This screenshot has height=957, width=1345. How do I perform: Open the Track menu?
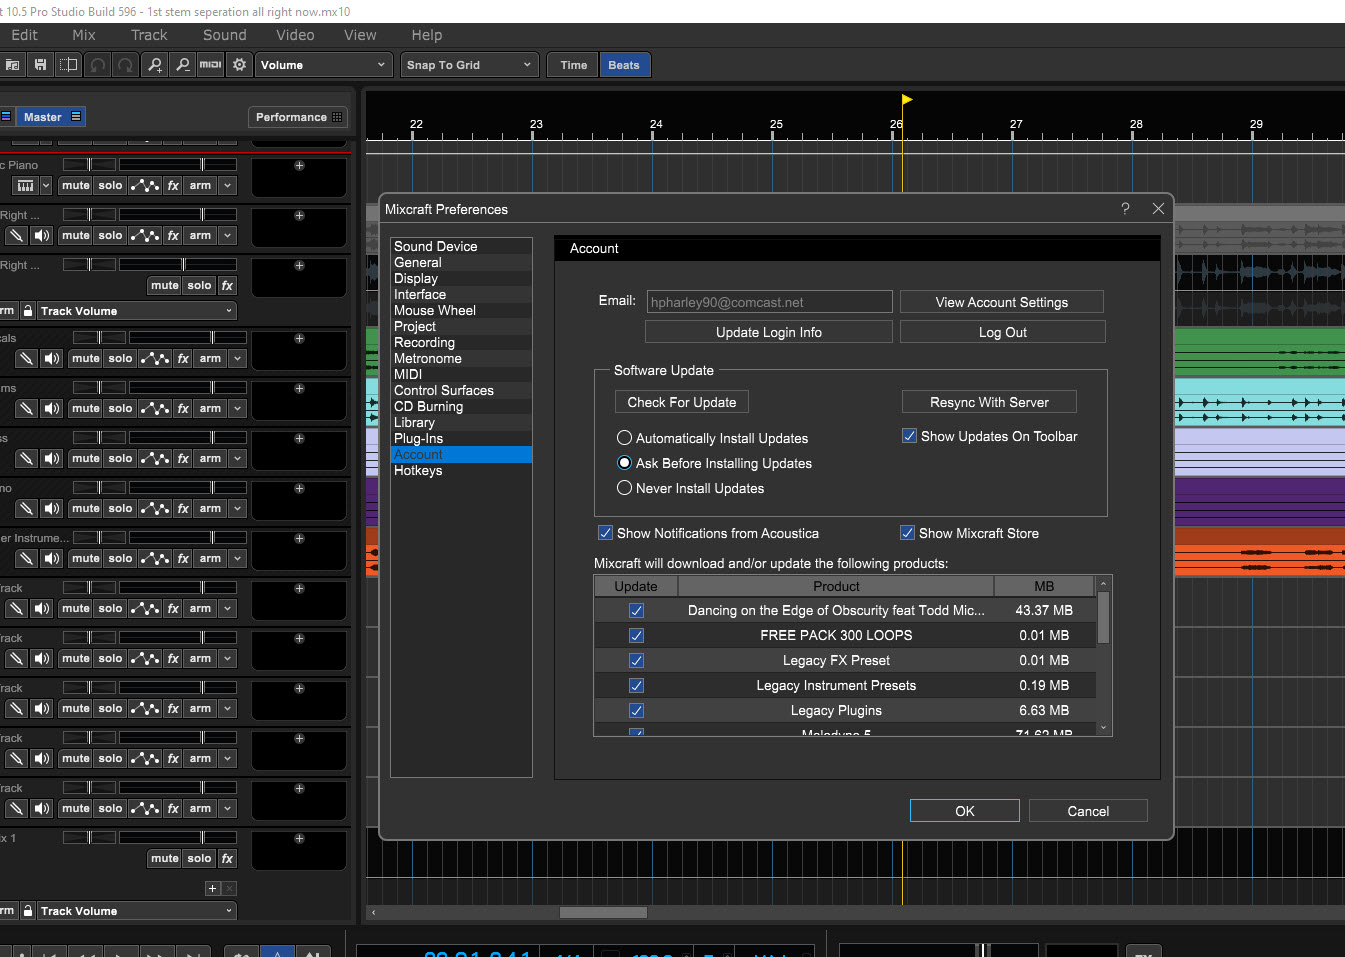pos(149,35)
